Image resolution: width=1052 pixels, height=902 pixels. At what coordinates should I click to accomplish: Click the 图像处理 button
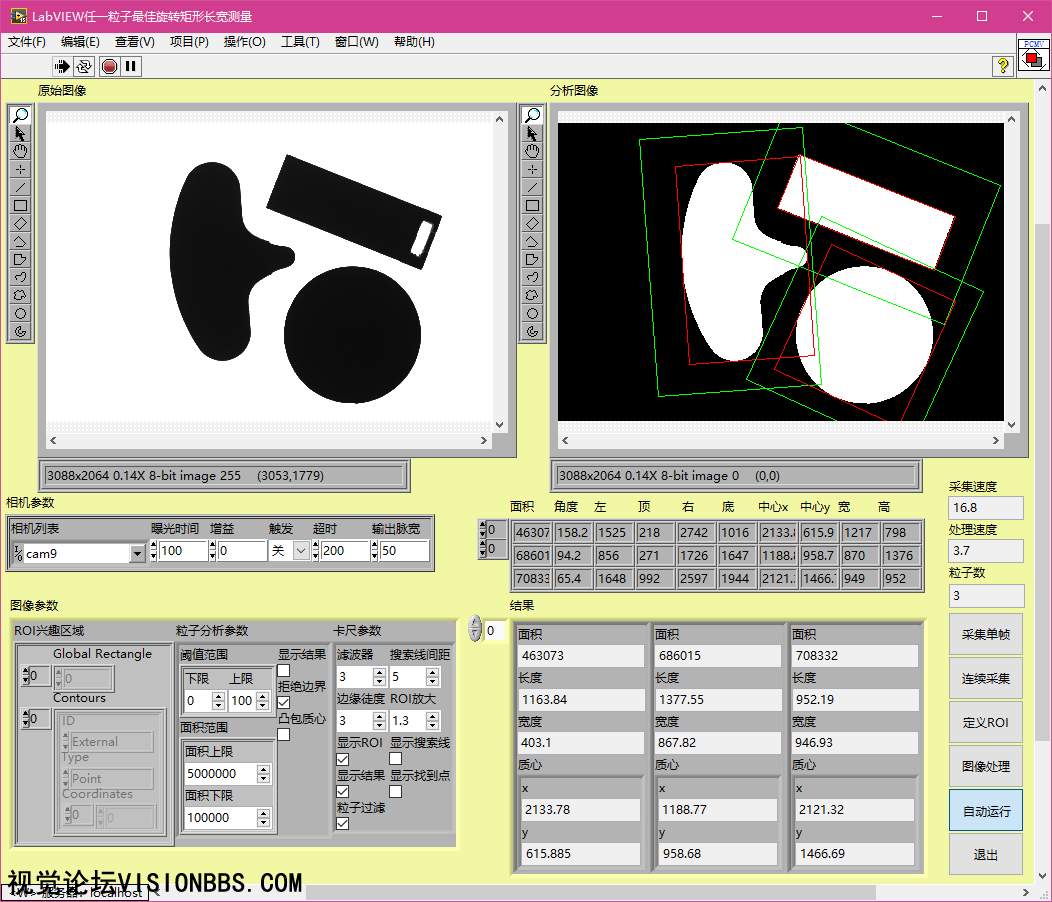pyautogui.click(x=985, y=767)
